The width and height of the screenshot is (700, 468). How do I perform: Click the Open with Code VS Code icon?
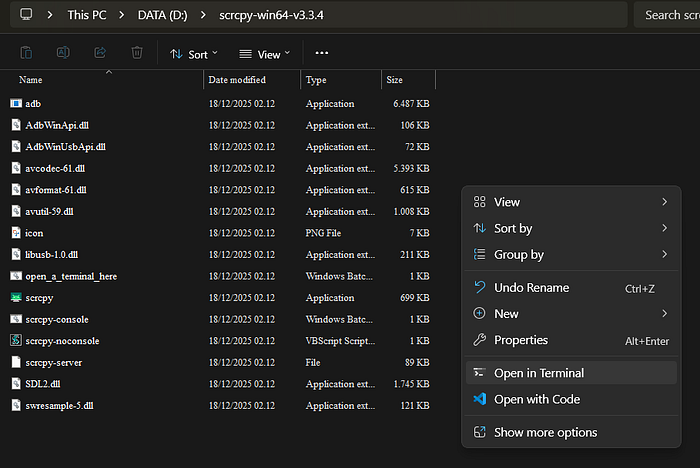(479, 399)
